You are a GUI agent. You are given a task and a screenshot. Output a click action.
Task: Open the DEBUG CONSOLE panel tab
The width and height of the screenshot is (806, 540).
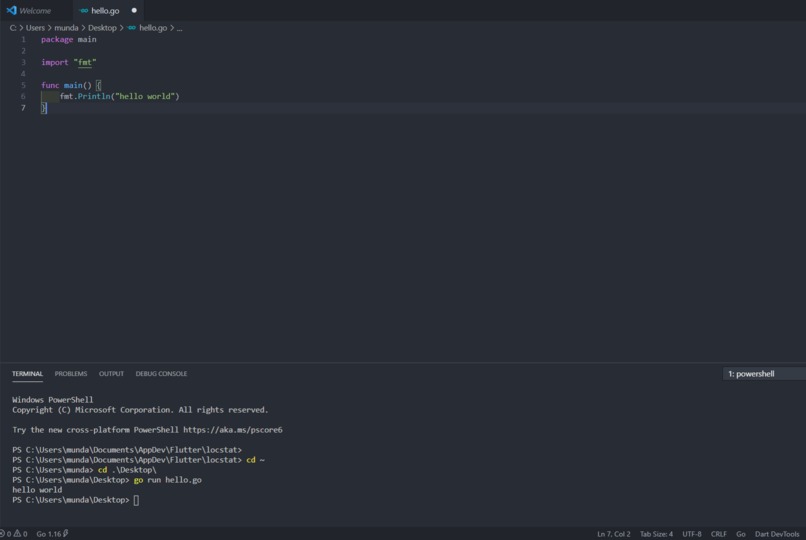pos(161,374)
